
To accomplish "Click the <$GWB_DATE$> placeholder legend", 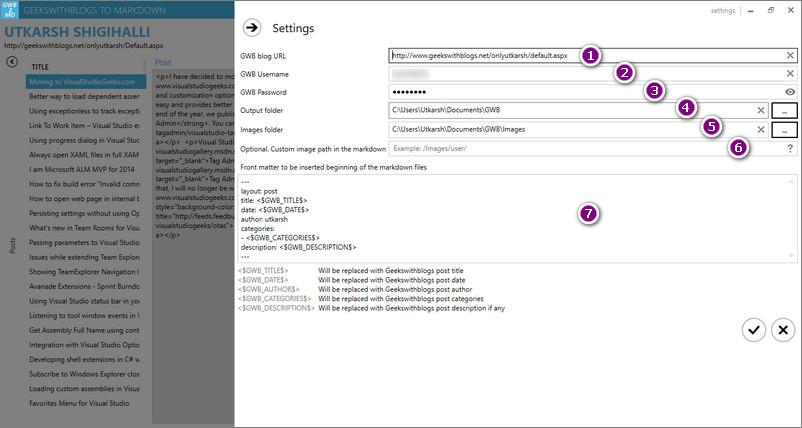I will coord(263,280).
